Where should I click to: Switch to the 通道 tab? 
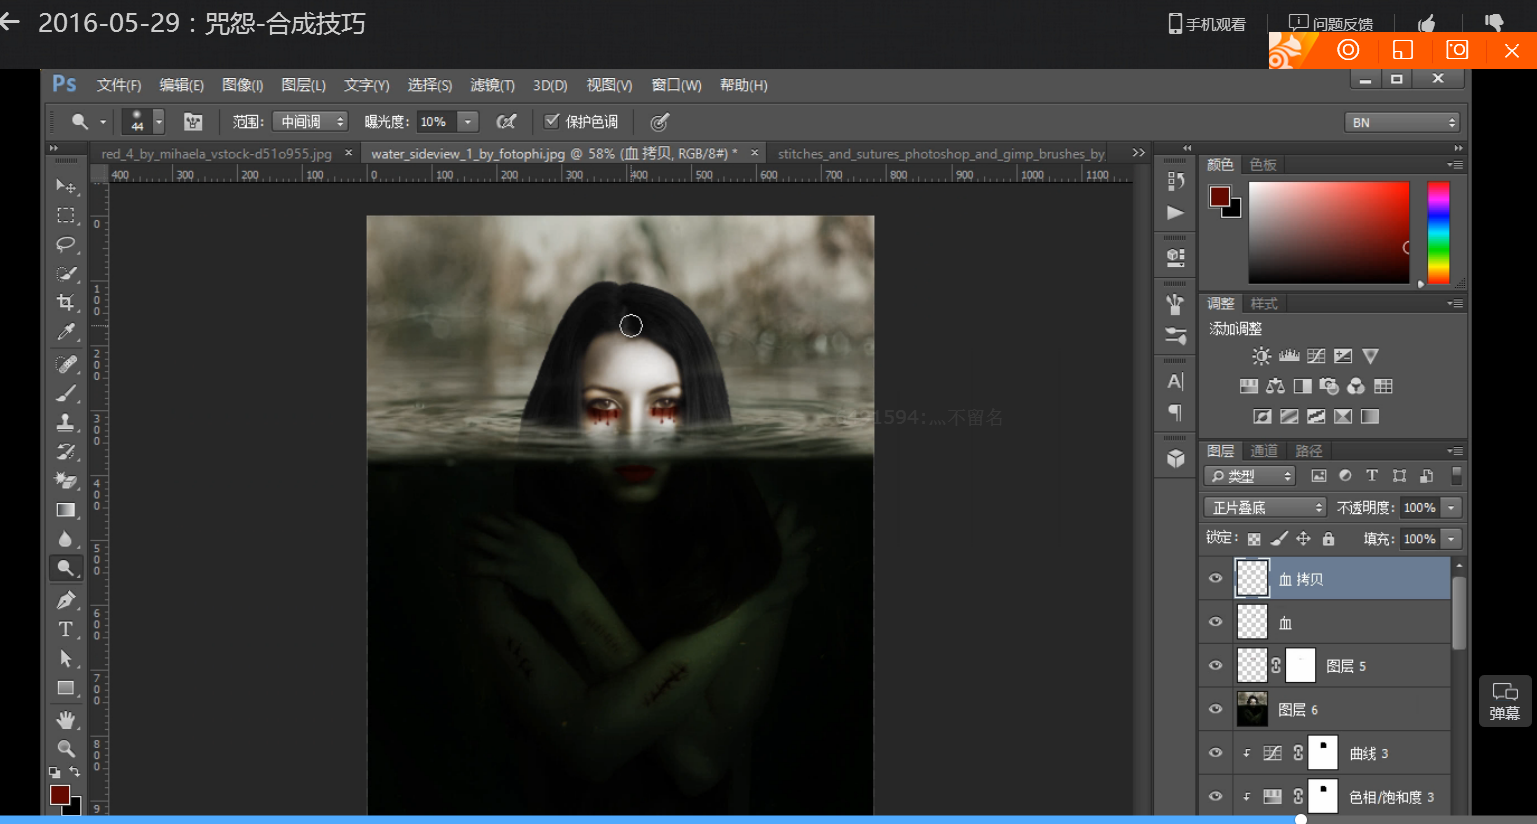[x=1264, y=451]
